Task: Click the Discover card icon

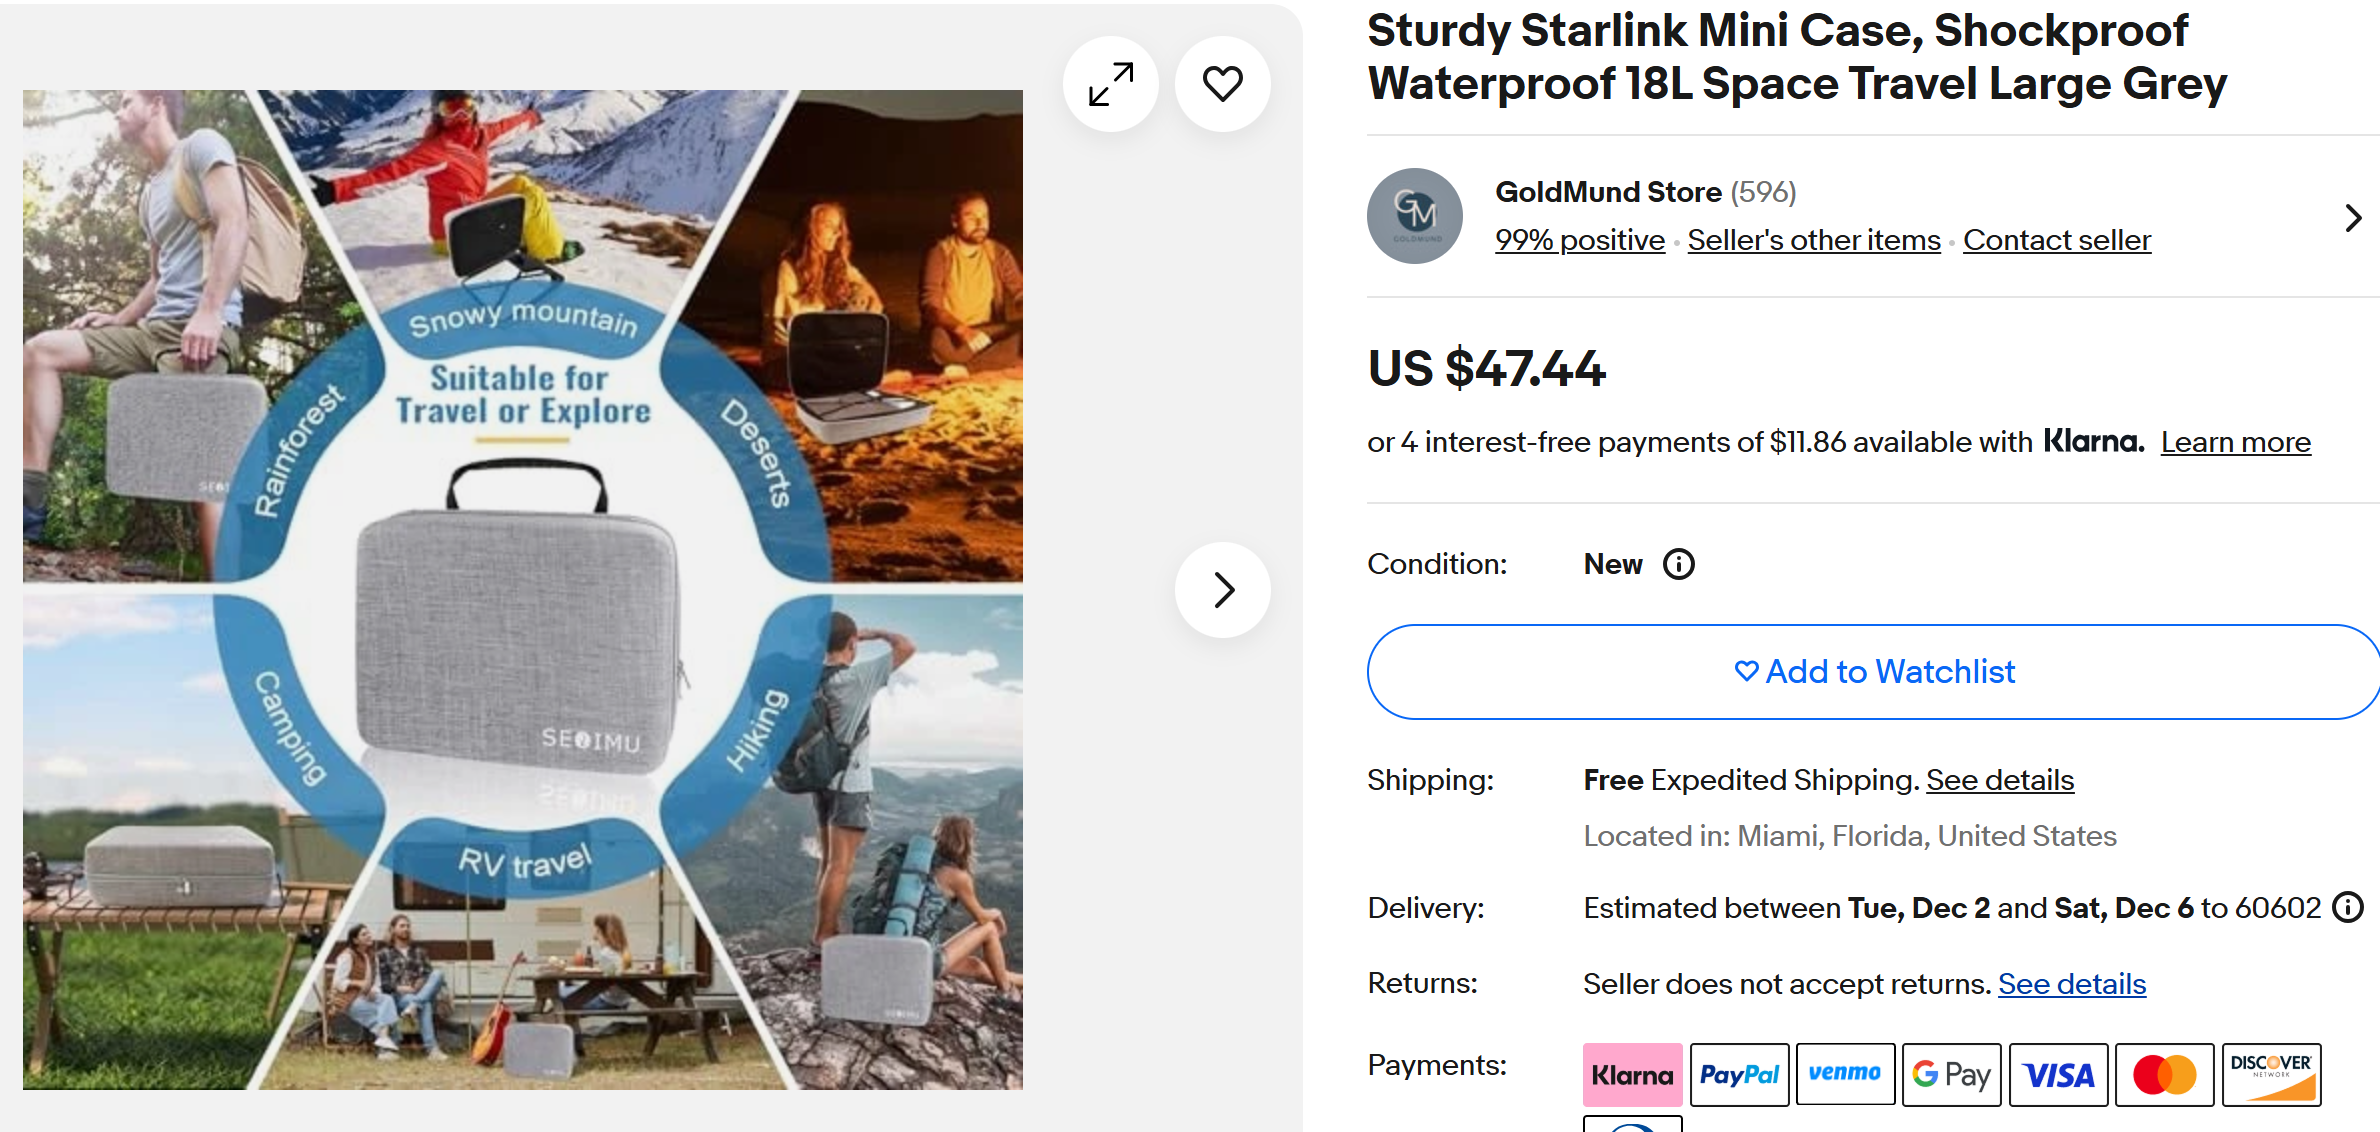Action: 2271,1075
